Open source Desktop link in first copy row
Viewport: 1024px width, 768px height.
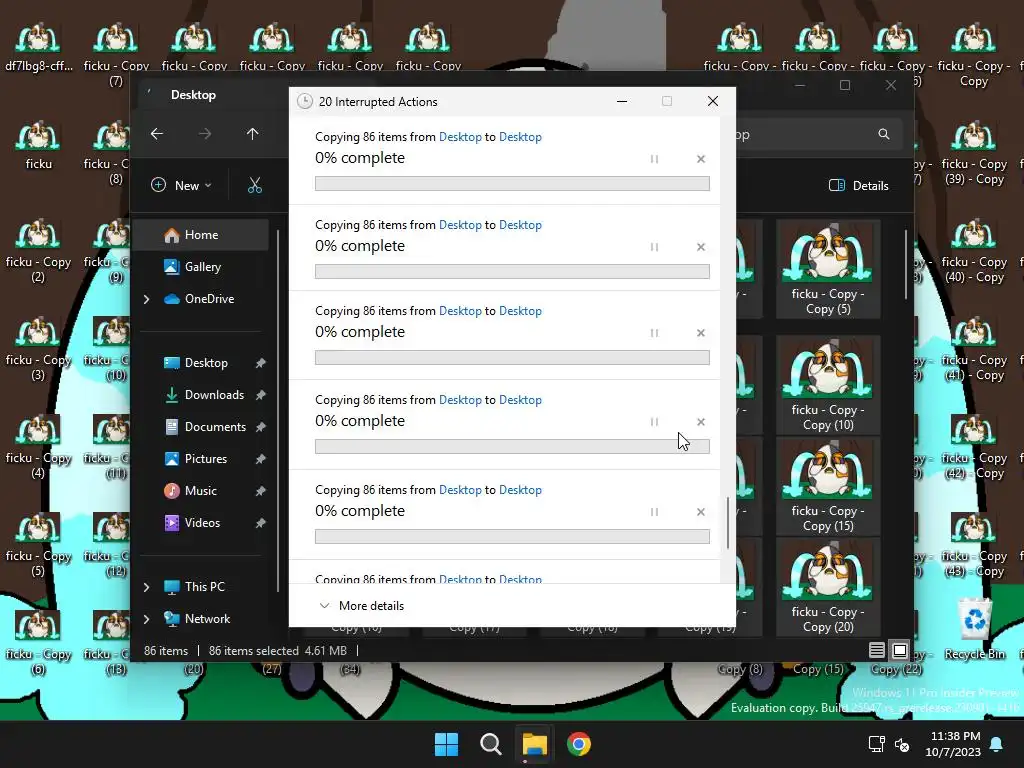tap(460, 136)
